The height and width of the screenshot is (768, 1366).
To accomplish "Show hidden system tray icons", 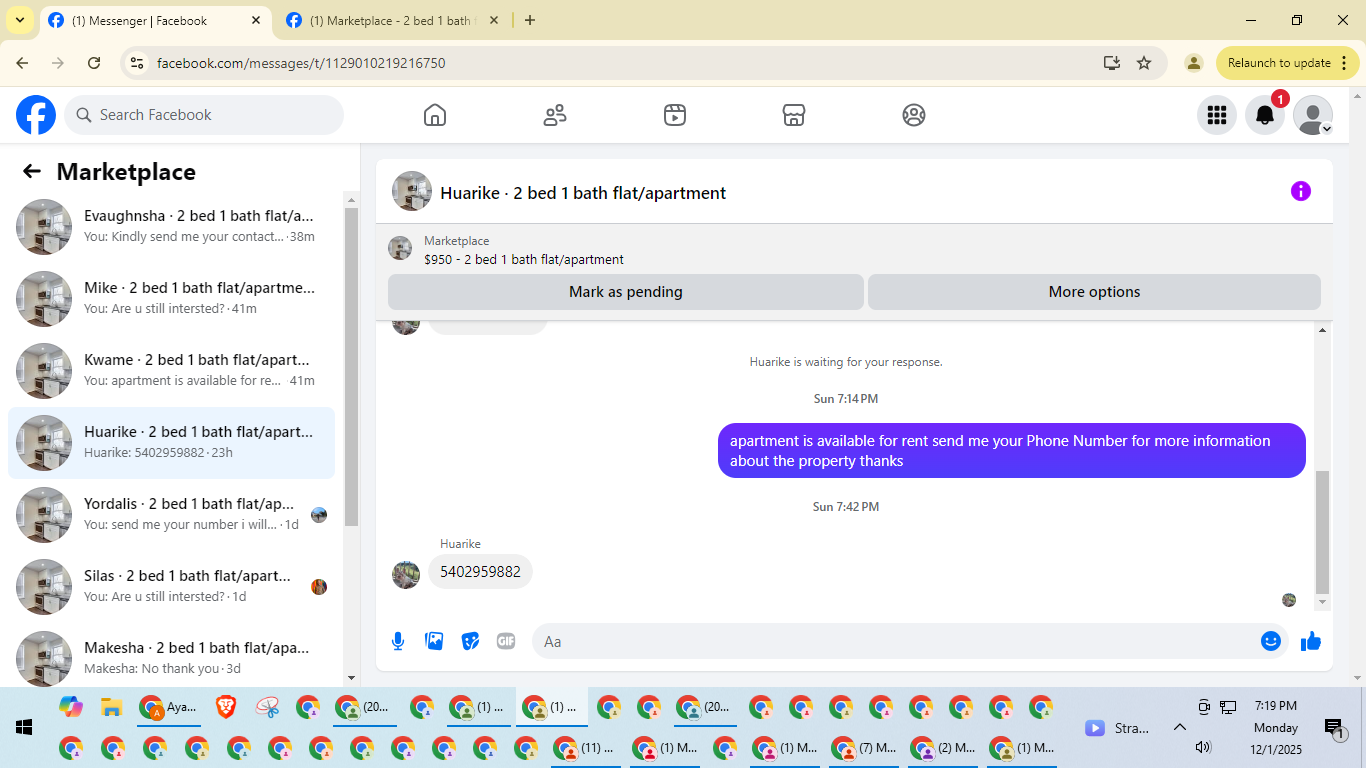I will coord(1179,728).
